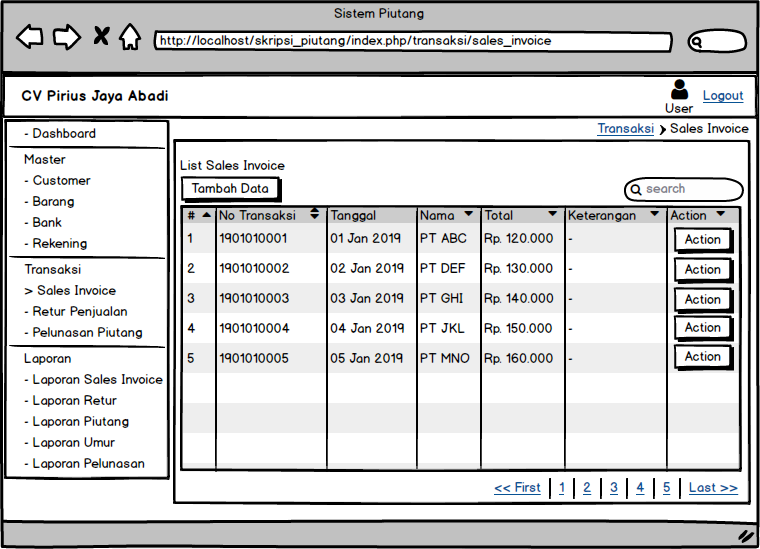Click date cell 02 Jan 2019

(x=367, y=268)
